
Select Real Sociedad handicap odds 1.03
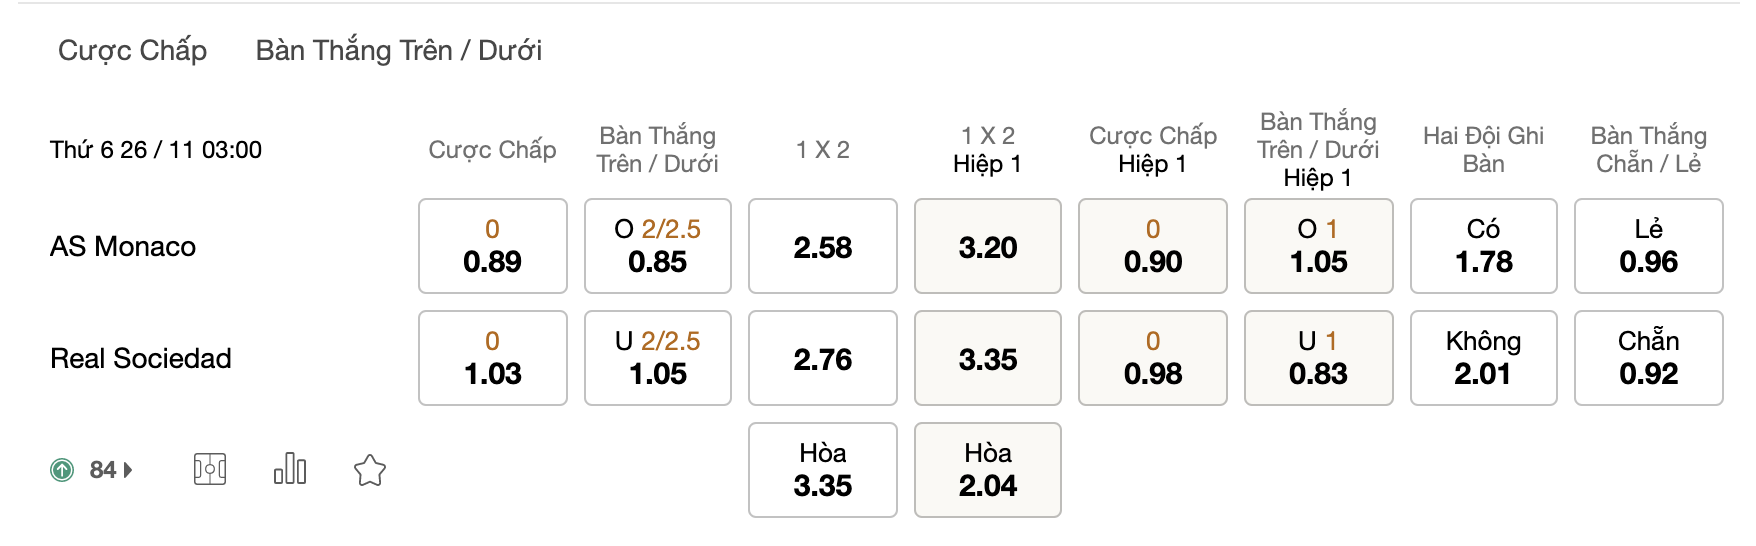[493, 358]
